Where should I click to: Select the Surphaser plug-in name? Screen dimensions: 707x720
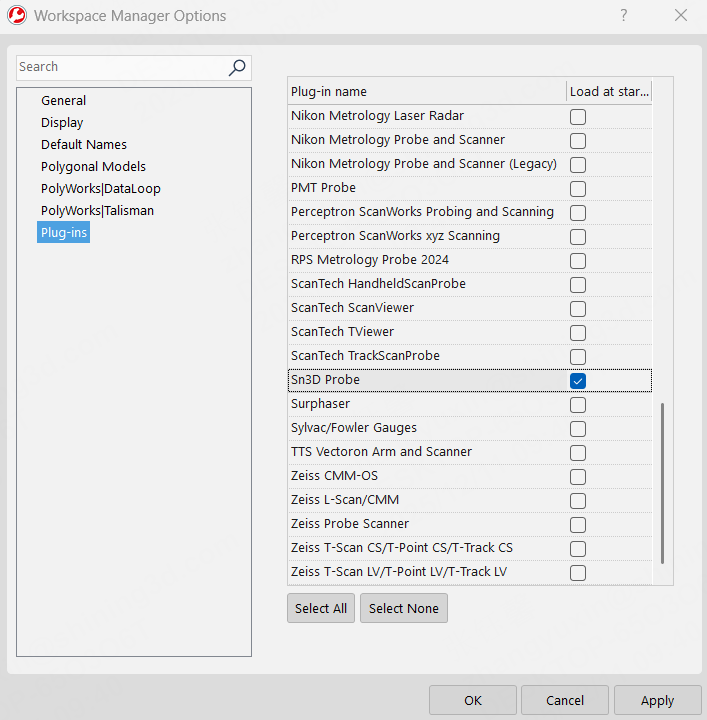tap(320, 404)
